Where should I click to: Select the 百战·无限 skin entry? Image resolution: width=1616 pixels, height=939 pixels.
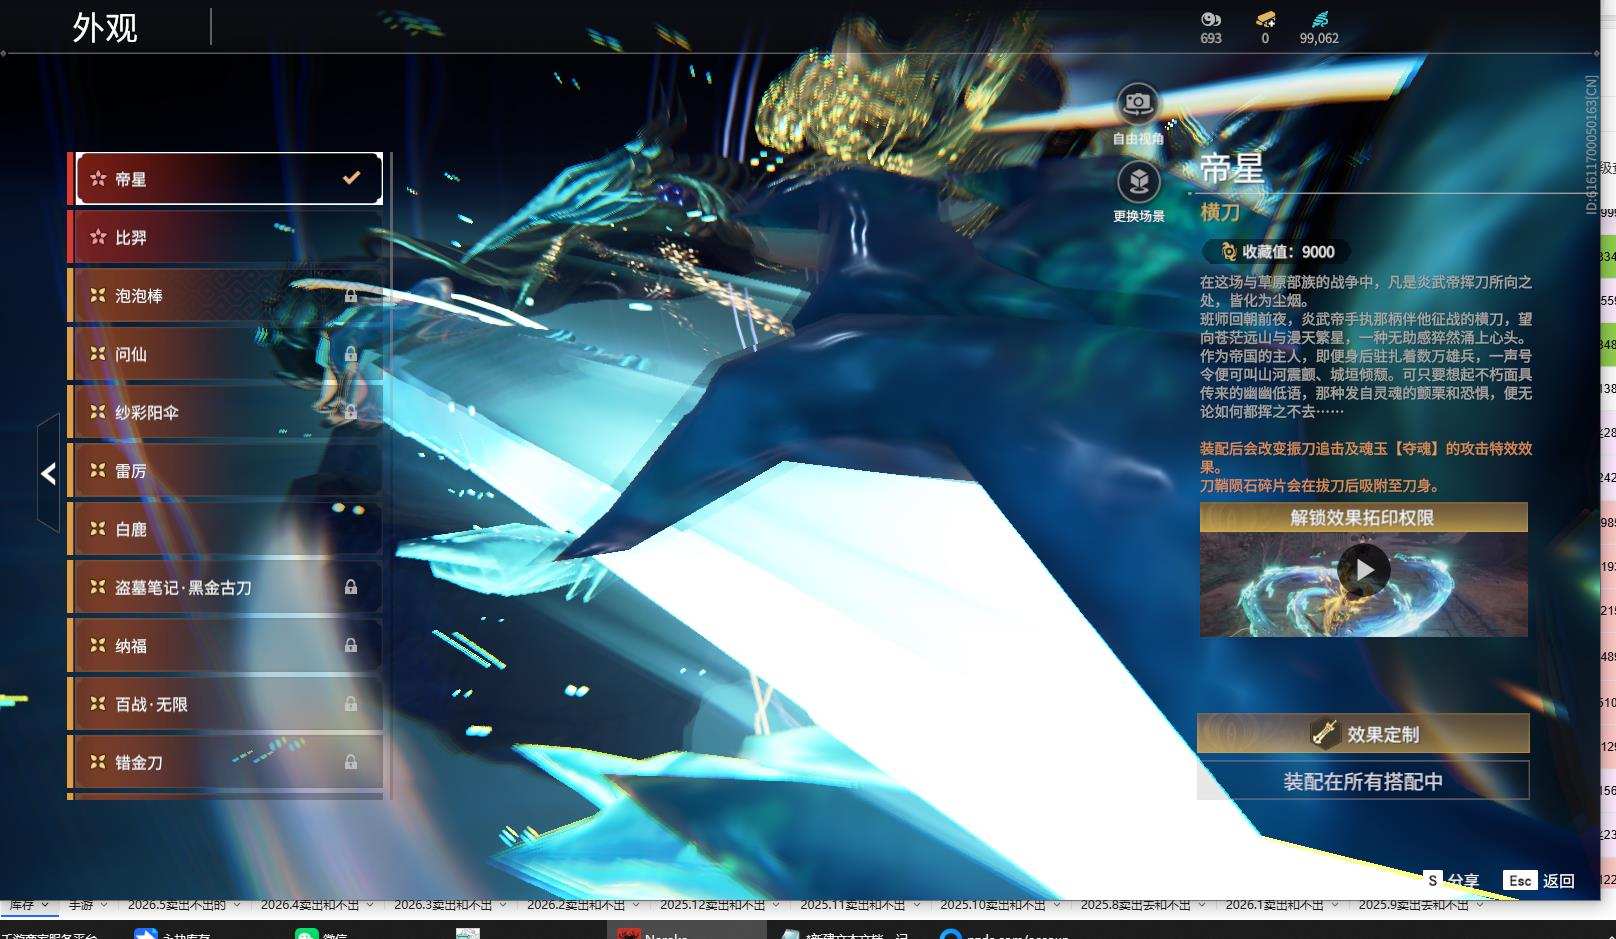coord(228,704)
